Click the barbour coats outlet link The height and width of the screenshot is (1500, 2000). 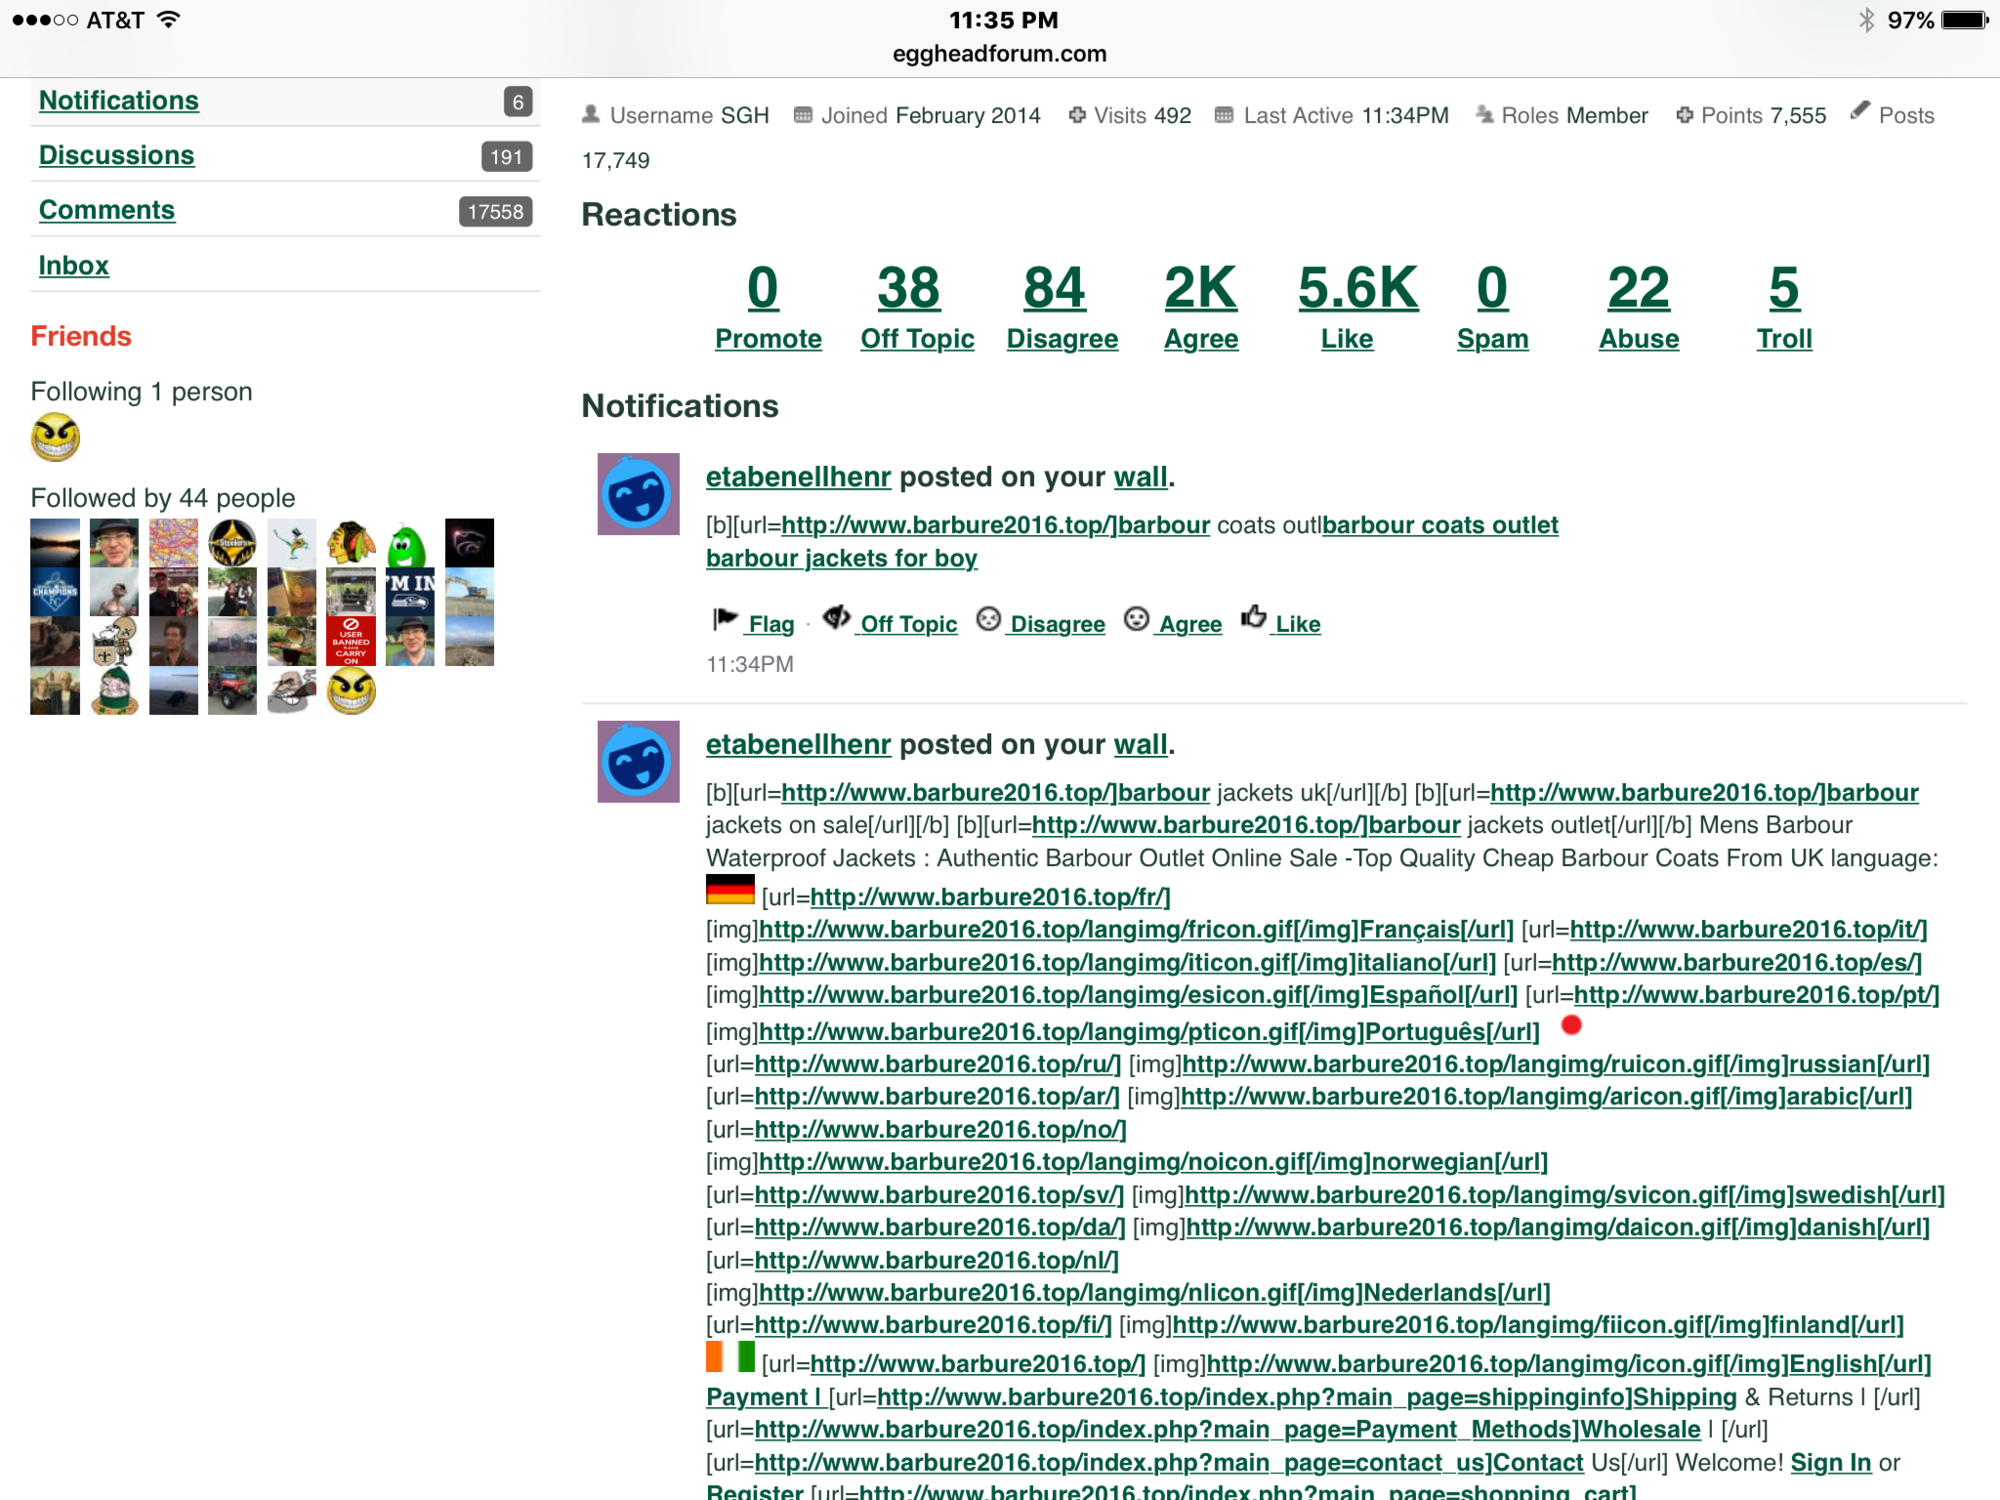pos(1440,525)
